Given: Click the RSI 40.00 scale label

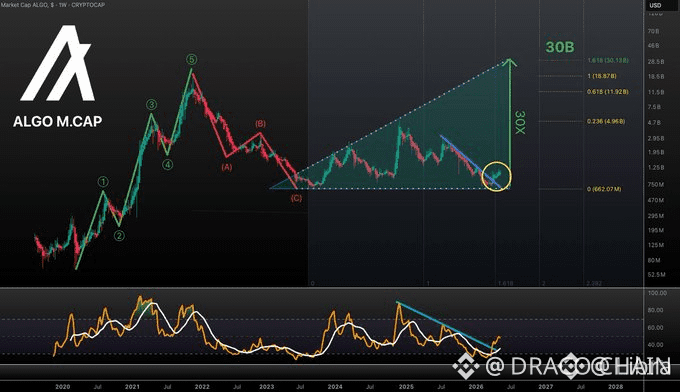Looking at the screenshot, I should pos(656,345).
